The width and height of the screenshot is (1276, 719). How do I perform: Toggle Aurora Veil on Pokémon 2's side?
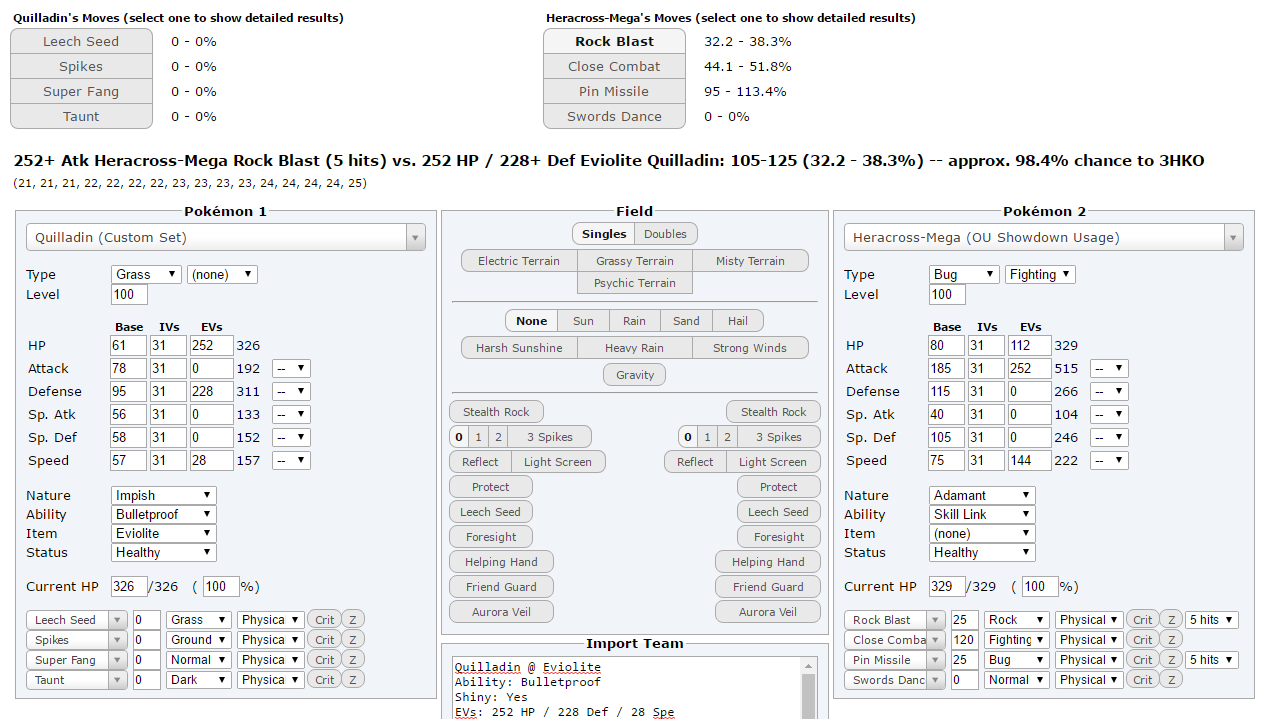(768, 612)
